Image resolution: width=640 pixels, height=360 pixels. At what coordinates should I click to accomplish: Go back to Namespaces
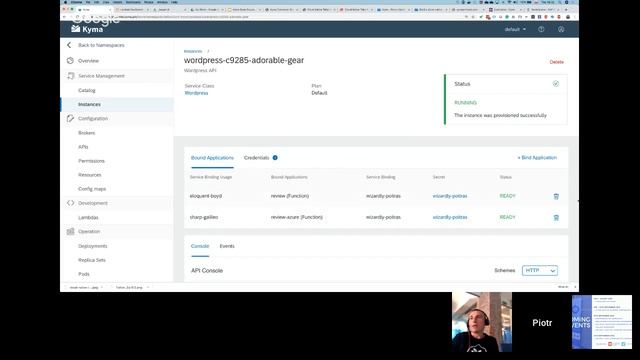(101, 45)
